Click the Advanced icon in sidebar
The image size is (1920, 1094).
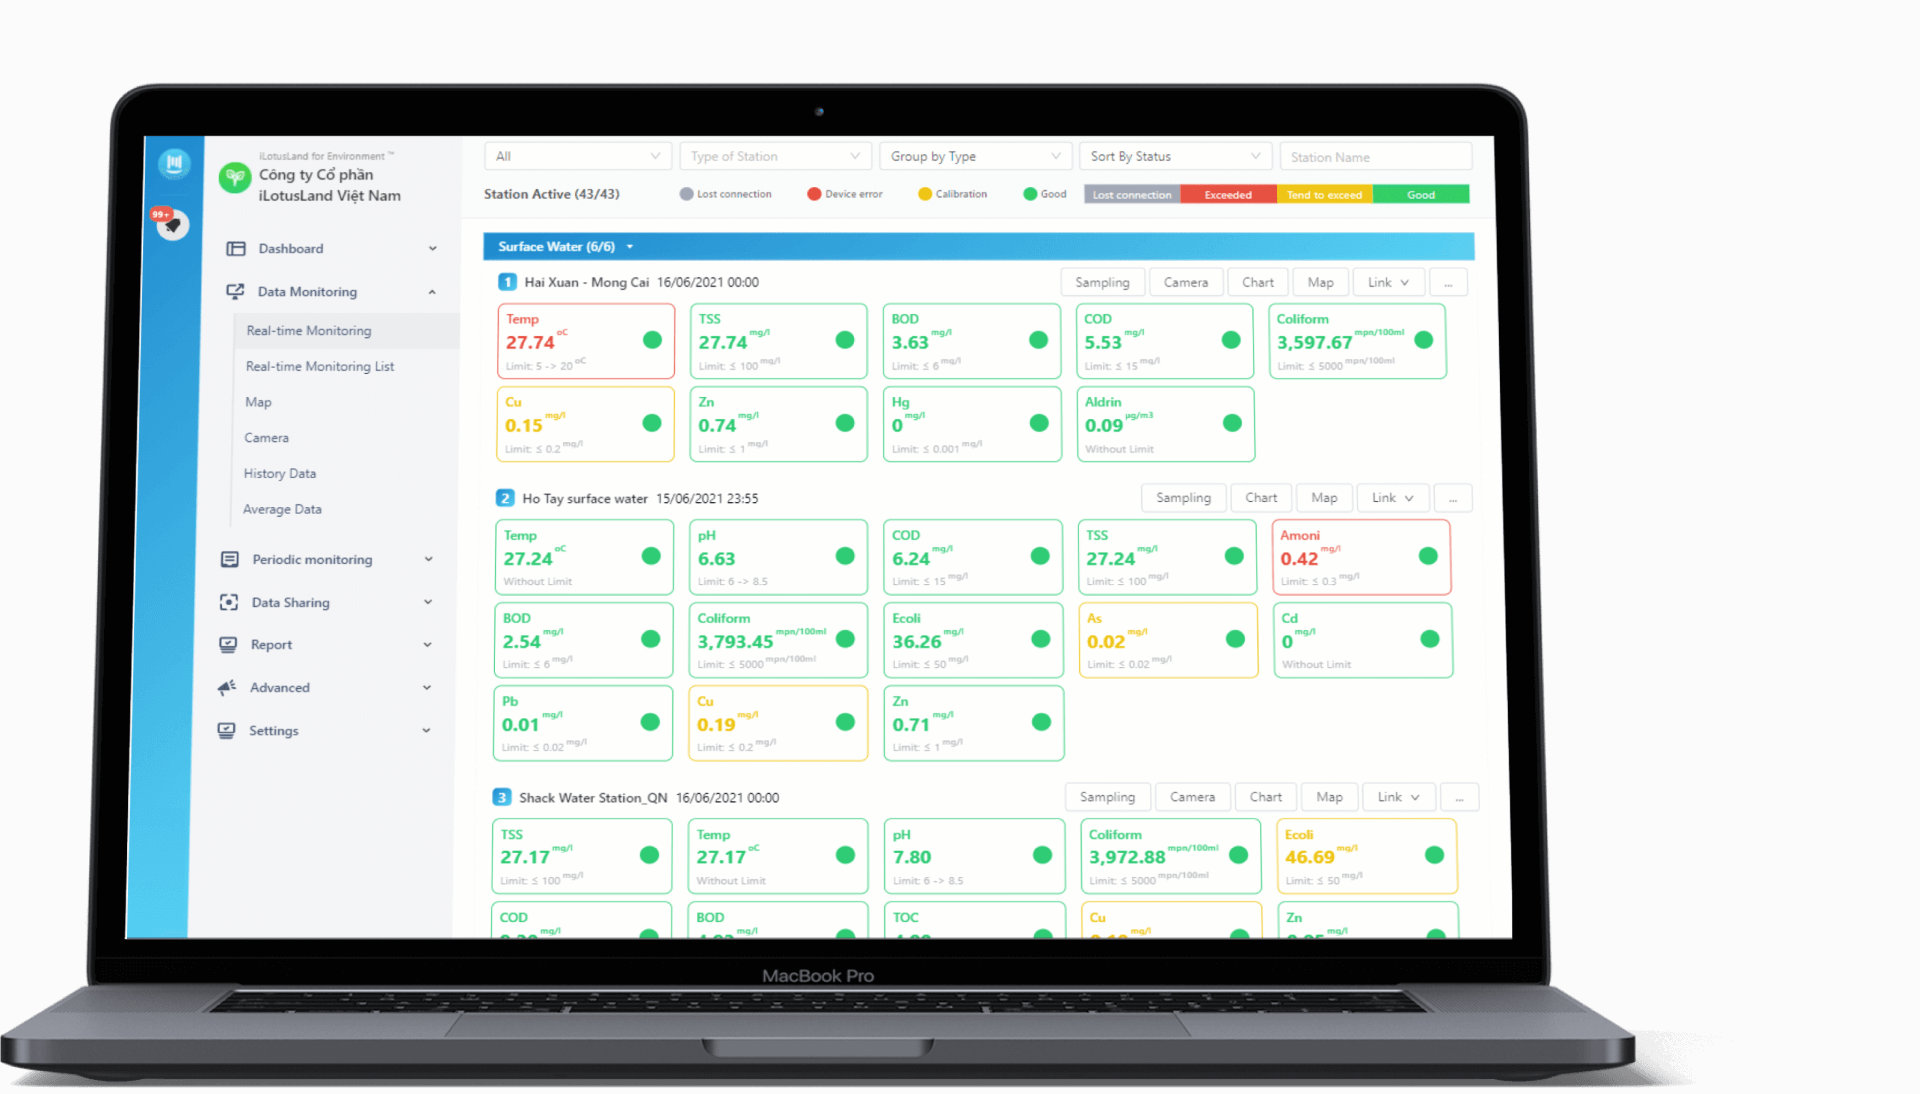[x=241, y=687]
